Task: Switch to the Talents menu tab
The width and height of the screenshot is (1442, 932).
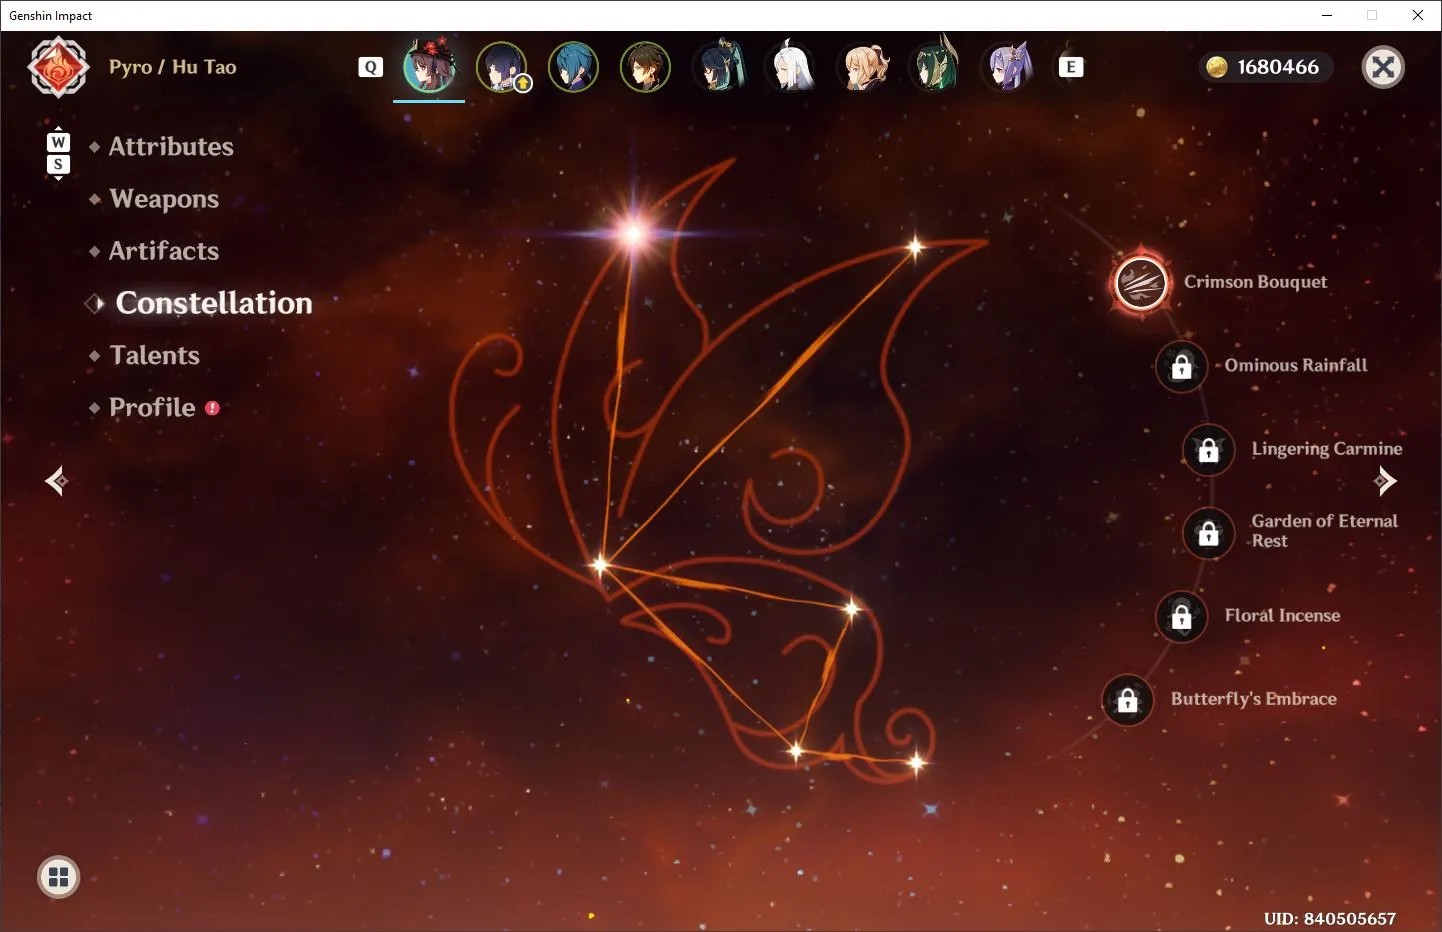Action: click(154, 356)
